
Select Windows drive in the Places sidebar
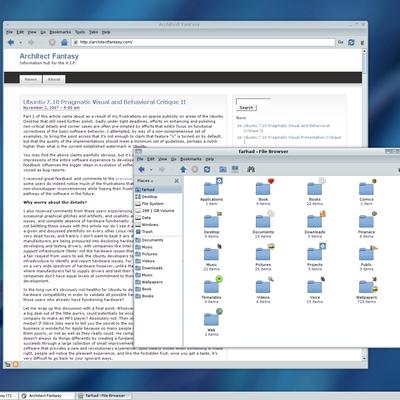[159, 225]
